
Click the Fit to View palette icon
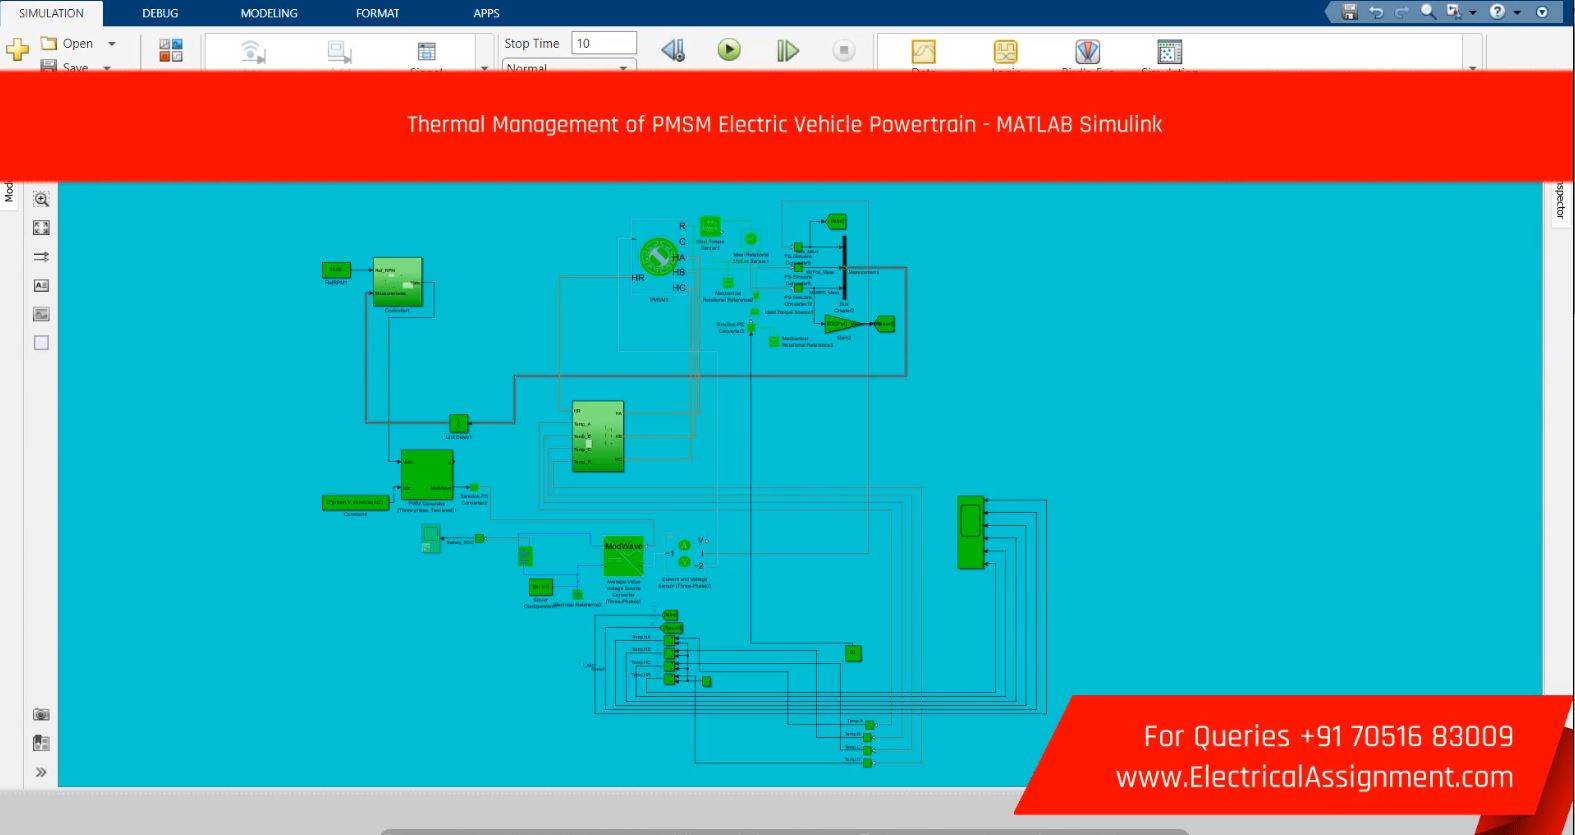(41, 228)
